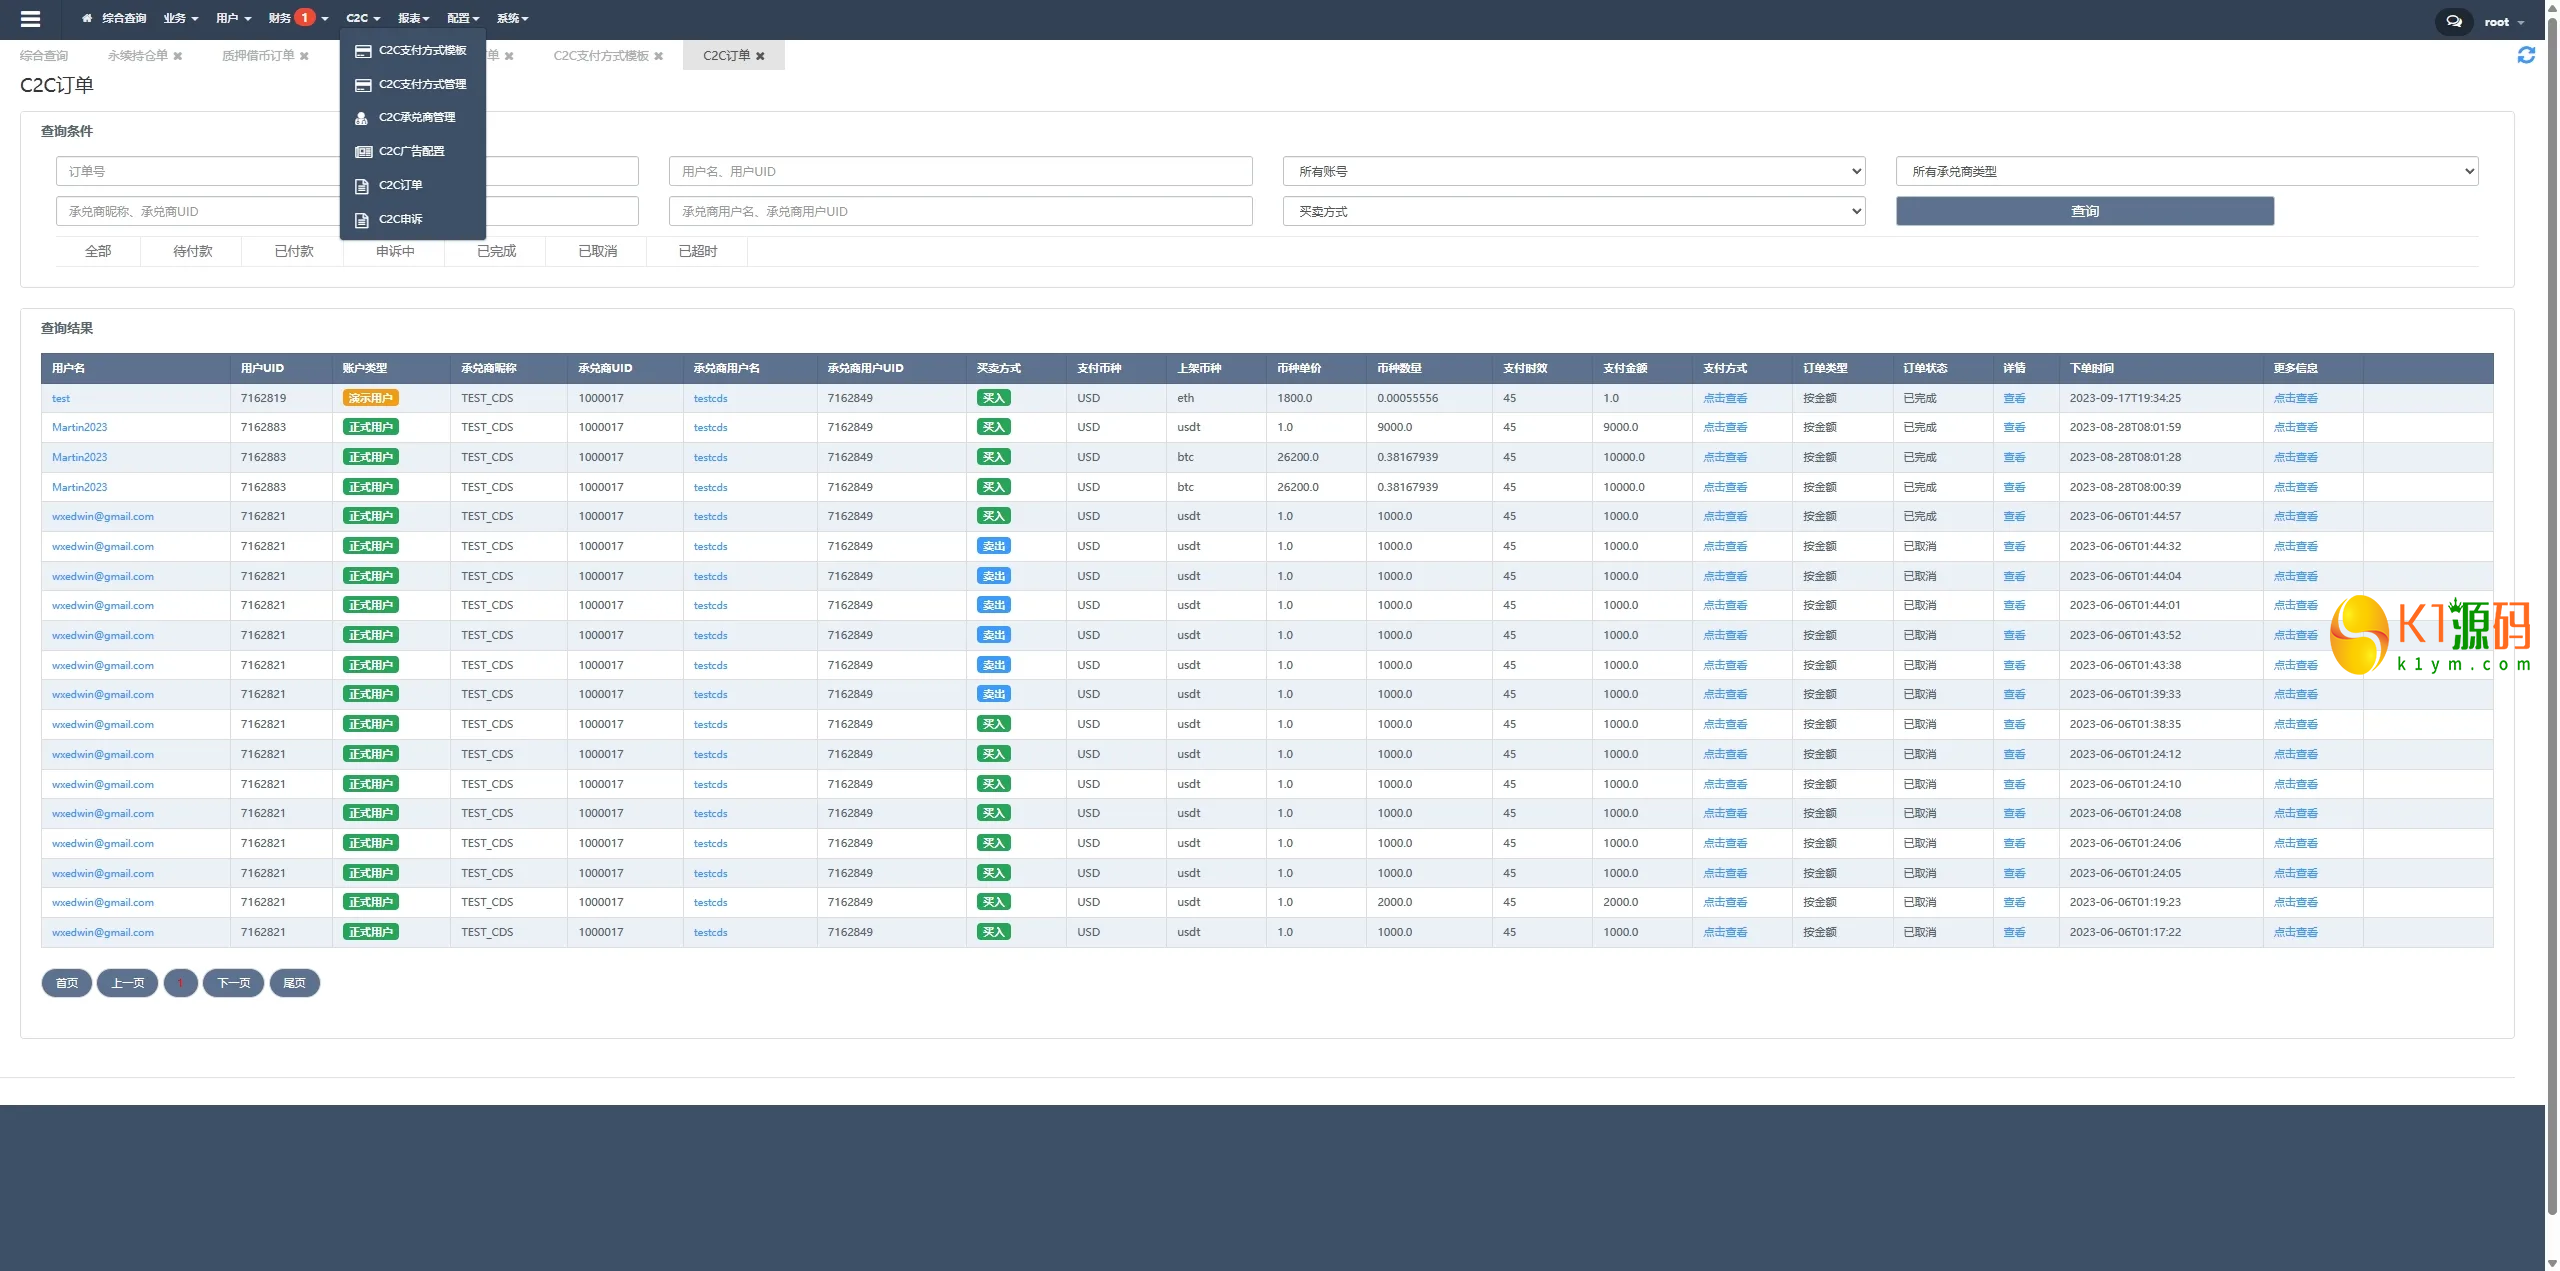
Task: Go to 下一页 in pagination
Action: [233, 984]
